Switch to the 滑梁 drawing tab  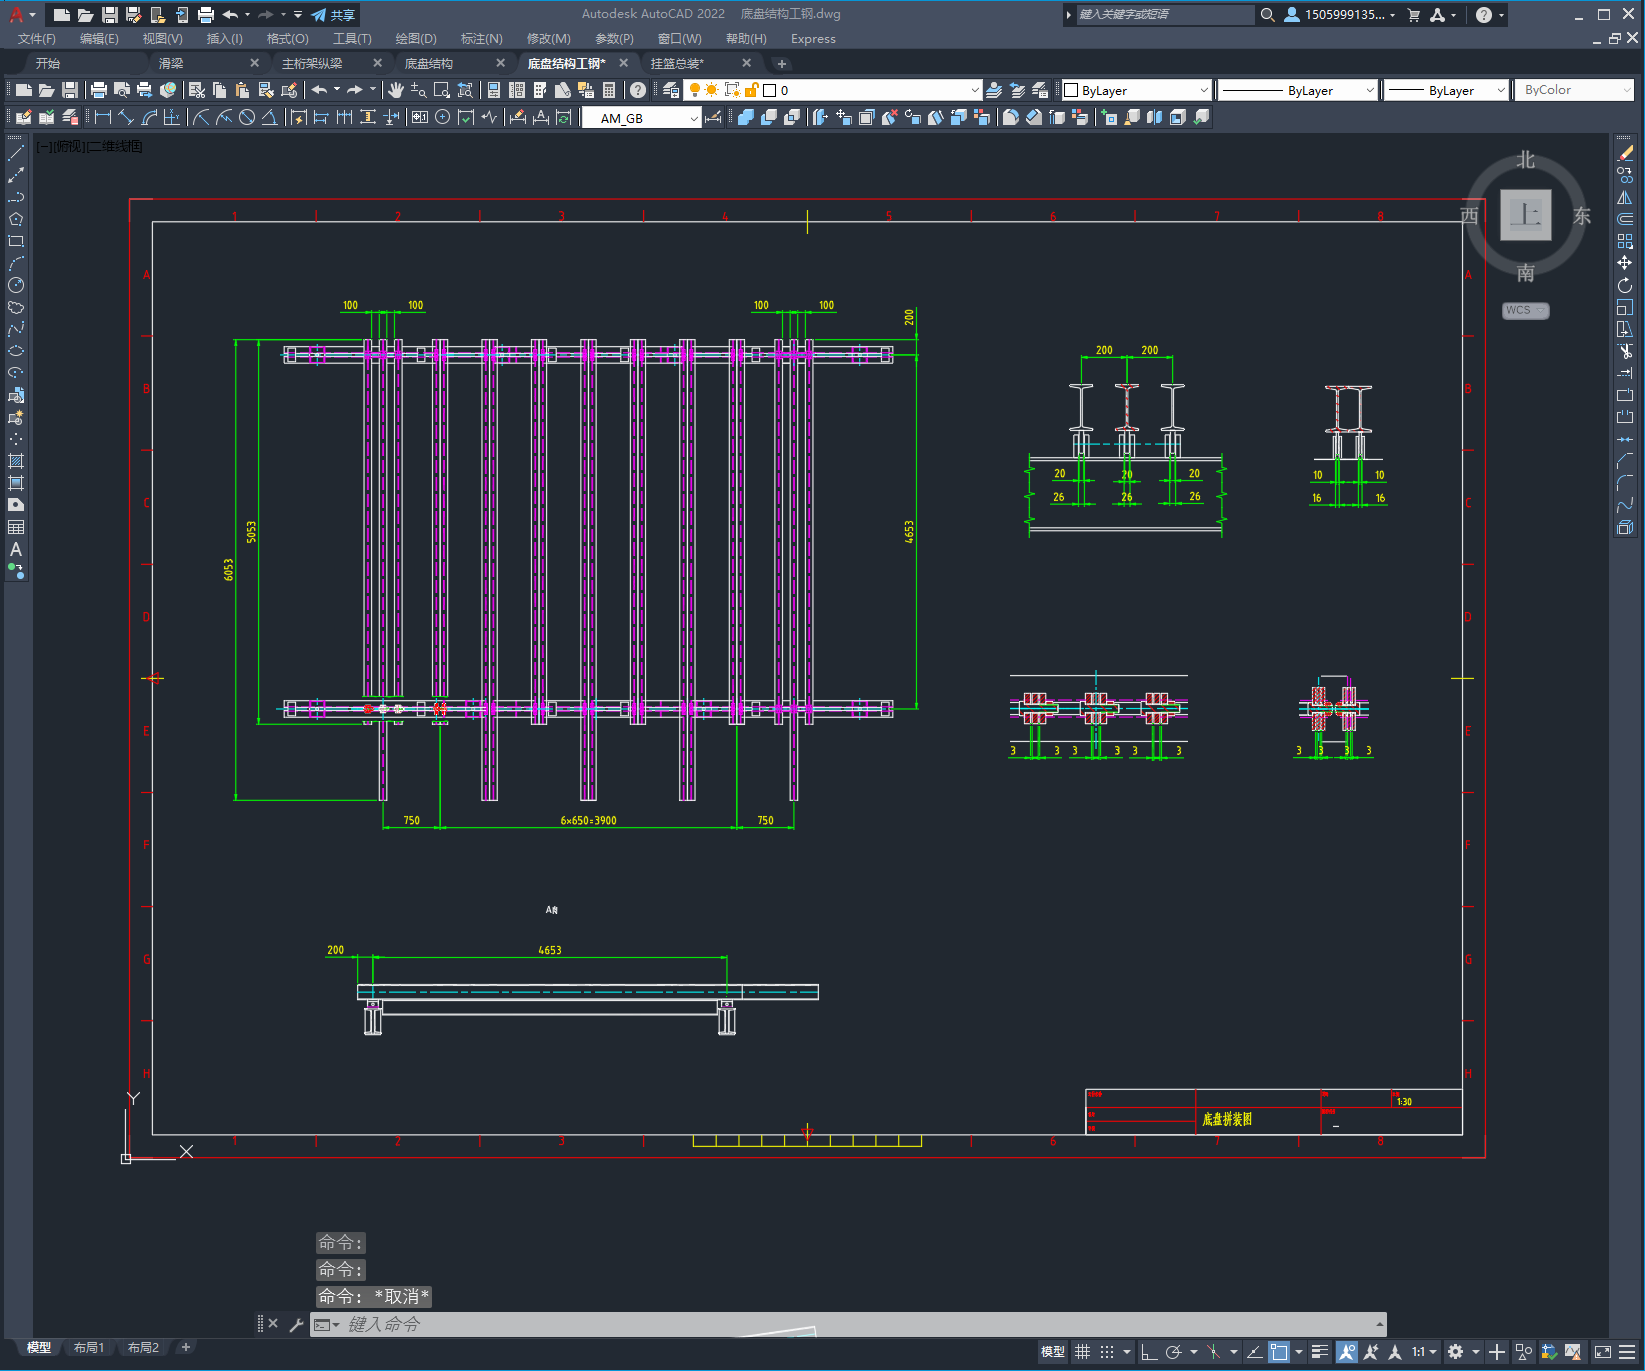tap(171, 63)
